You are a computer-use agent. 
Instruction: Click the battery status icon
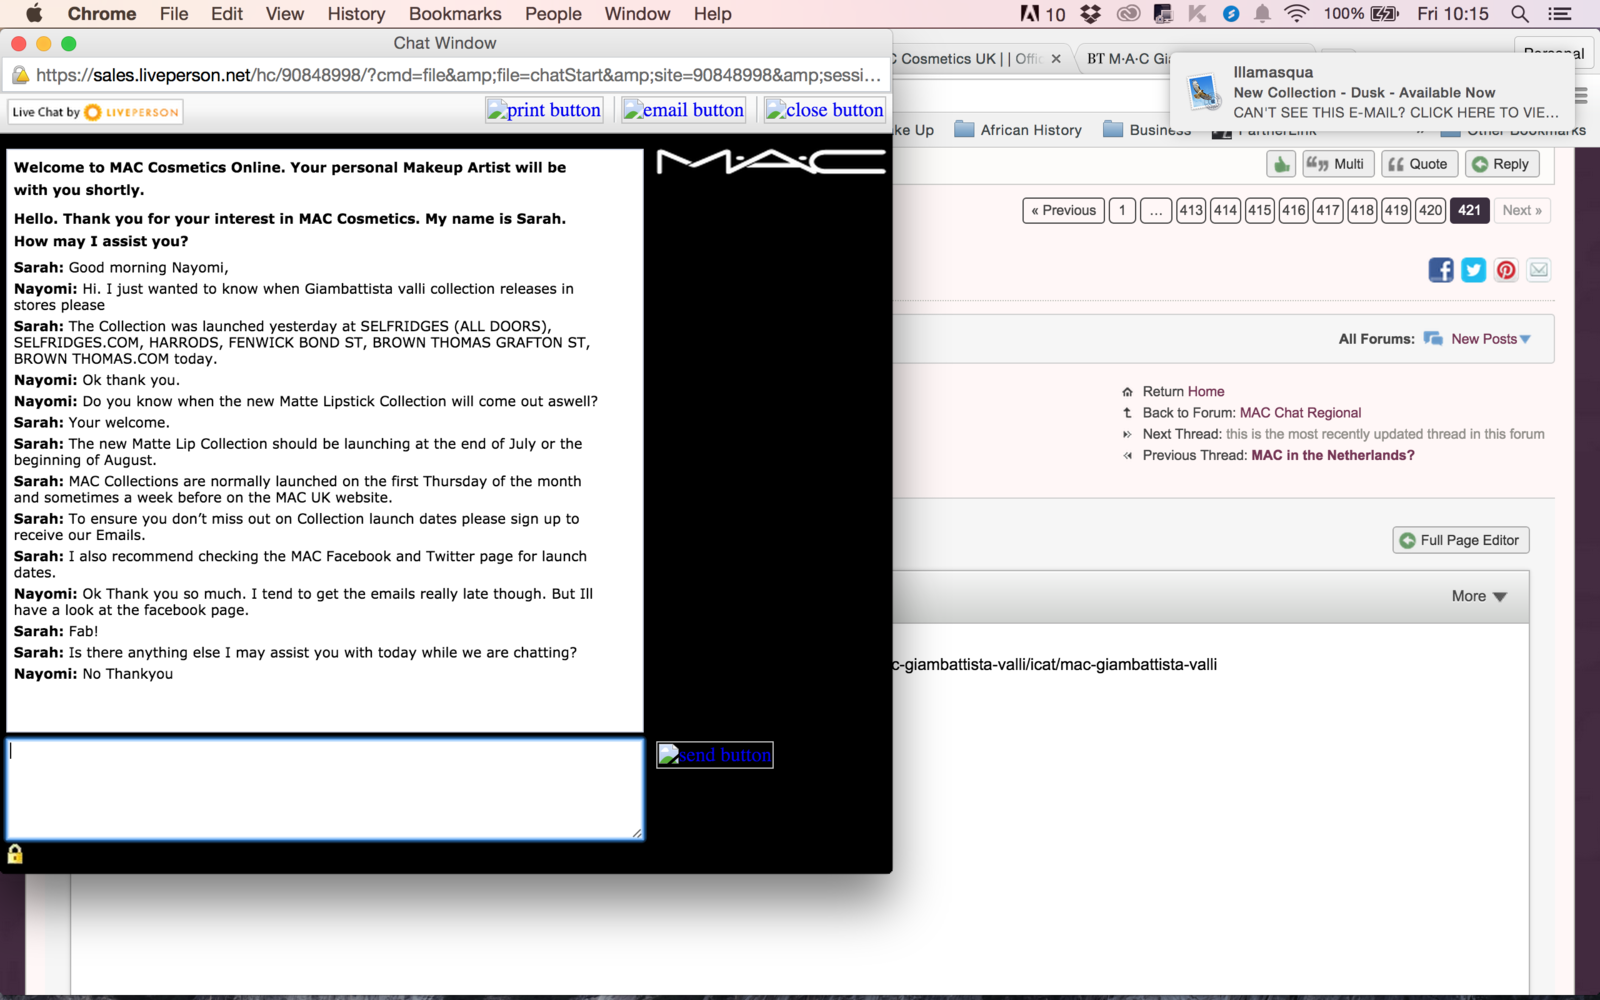1385,13
